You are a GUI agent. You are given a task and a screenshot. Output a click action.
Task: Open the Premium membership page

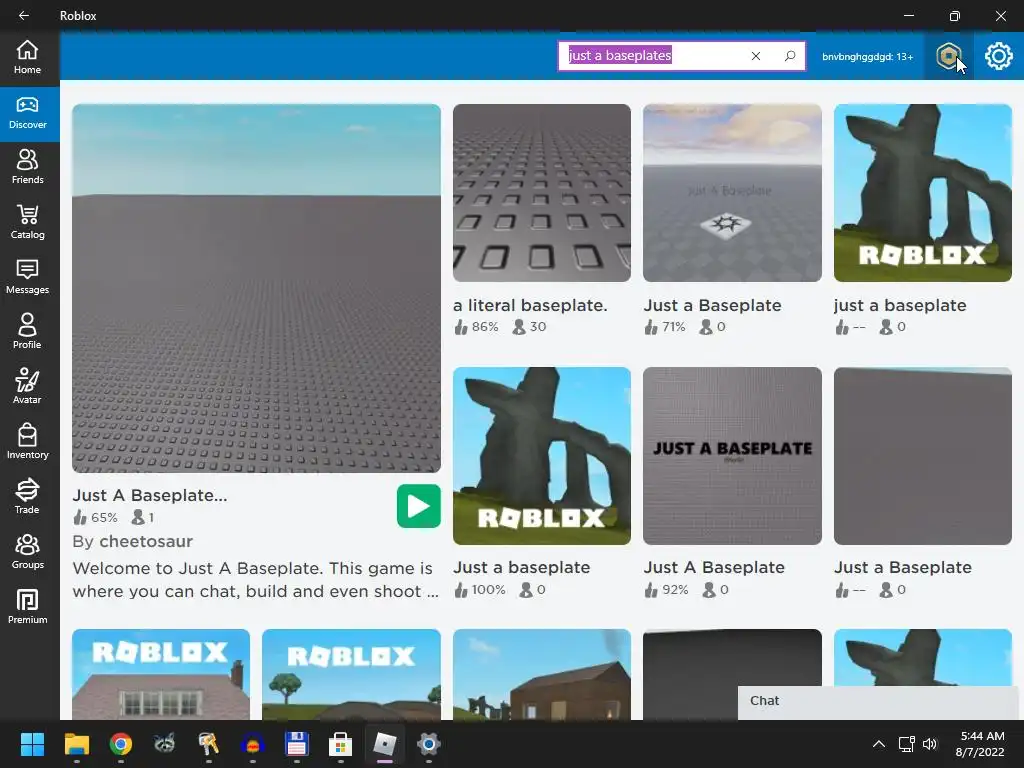[x=27, y=607]
